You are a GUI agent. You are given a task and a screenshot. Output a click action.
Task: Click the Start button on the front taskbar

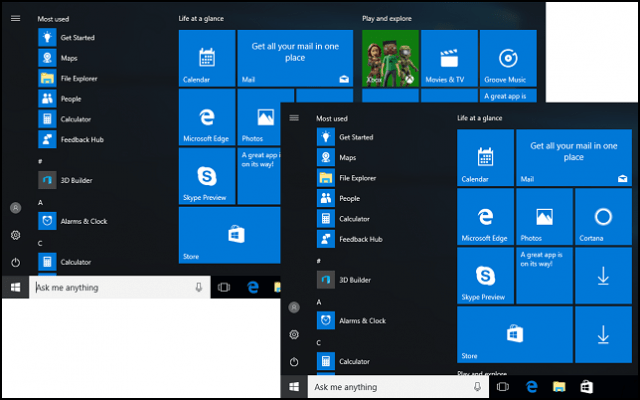(294, 387)
